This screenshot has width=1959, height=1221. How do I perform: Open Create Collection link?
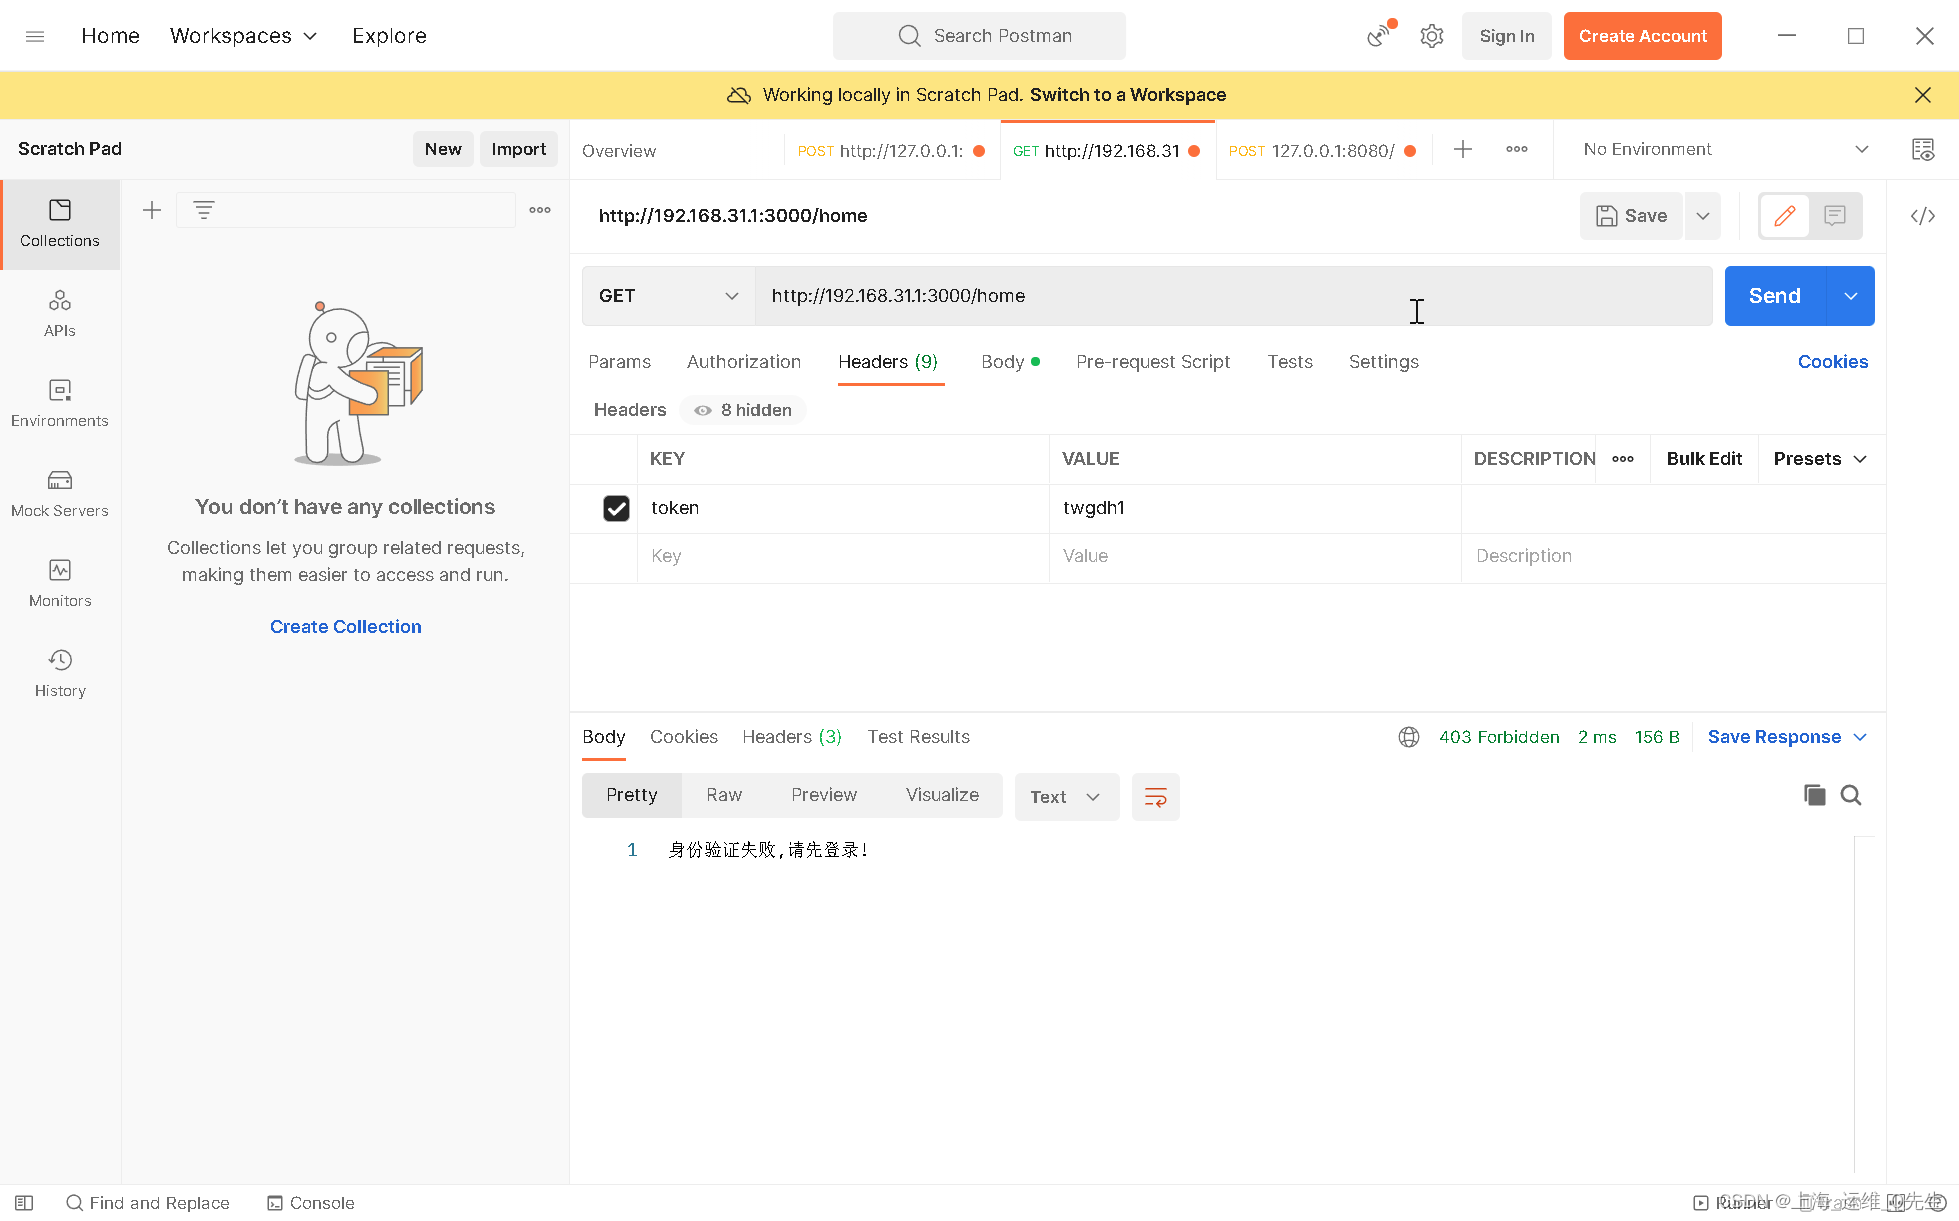tap(346, 627)
